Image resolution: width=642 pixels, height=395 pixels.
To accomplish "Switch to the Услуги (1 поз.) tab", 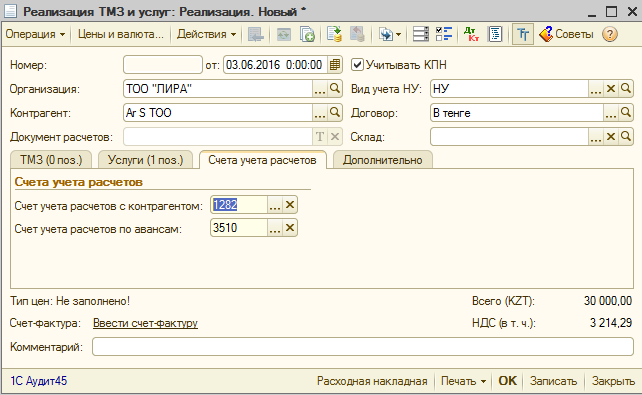I will click(145, 160).
